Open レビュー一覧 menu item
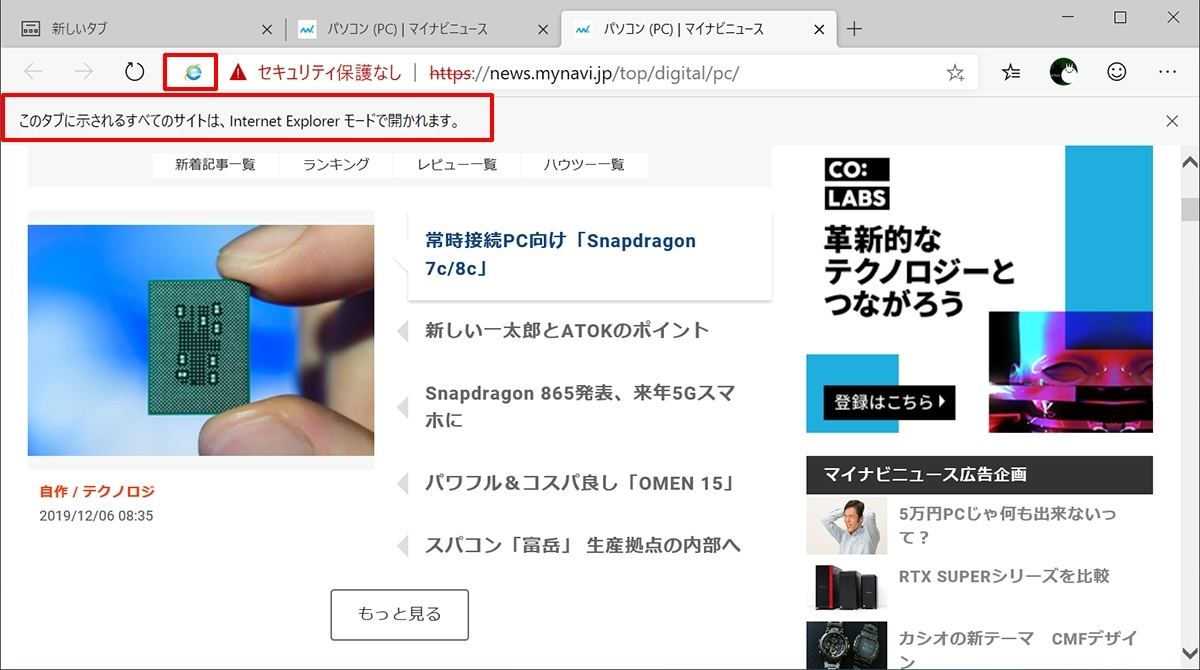This screenshot has height=670, width=1200. point(457,164)
